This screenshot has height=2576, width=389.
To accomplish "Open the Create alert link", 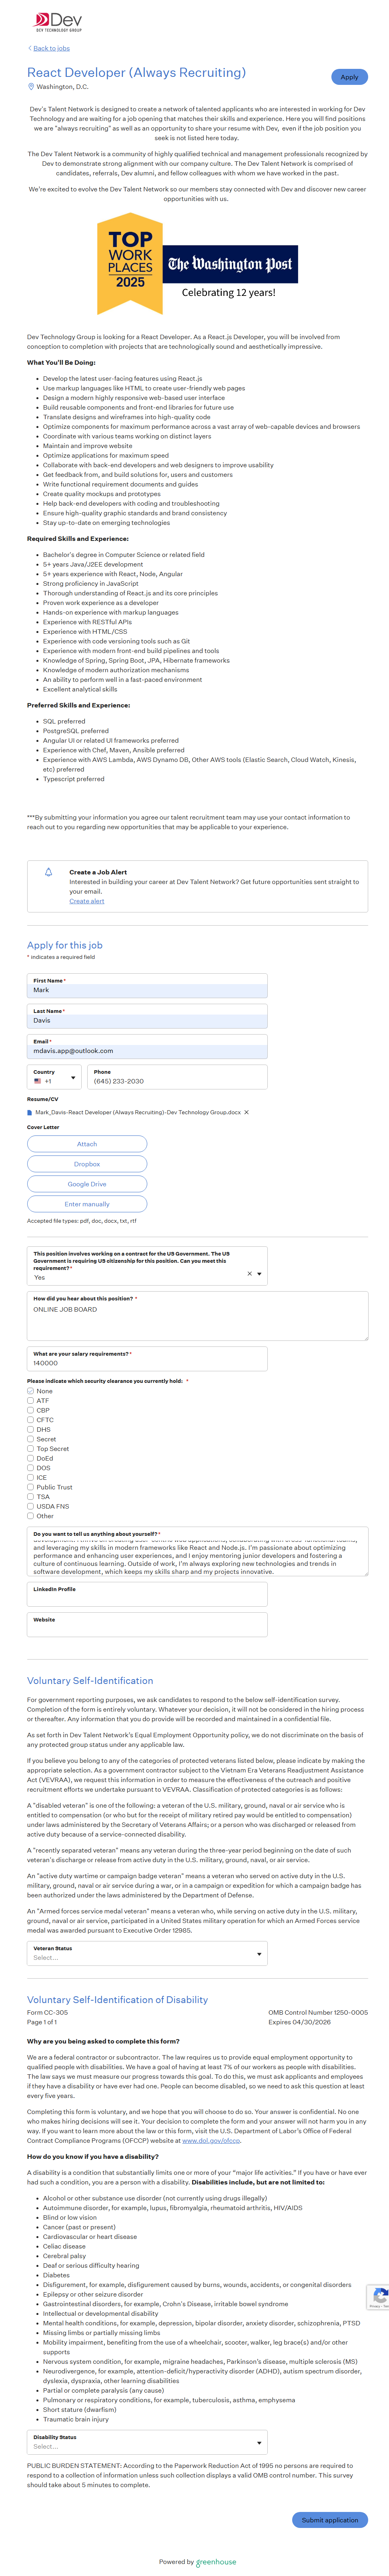I will (x=87, y=901).
